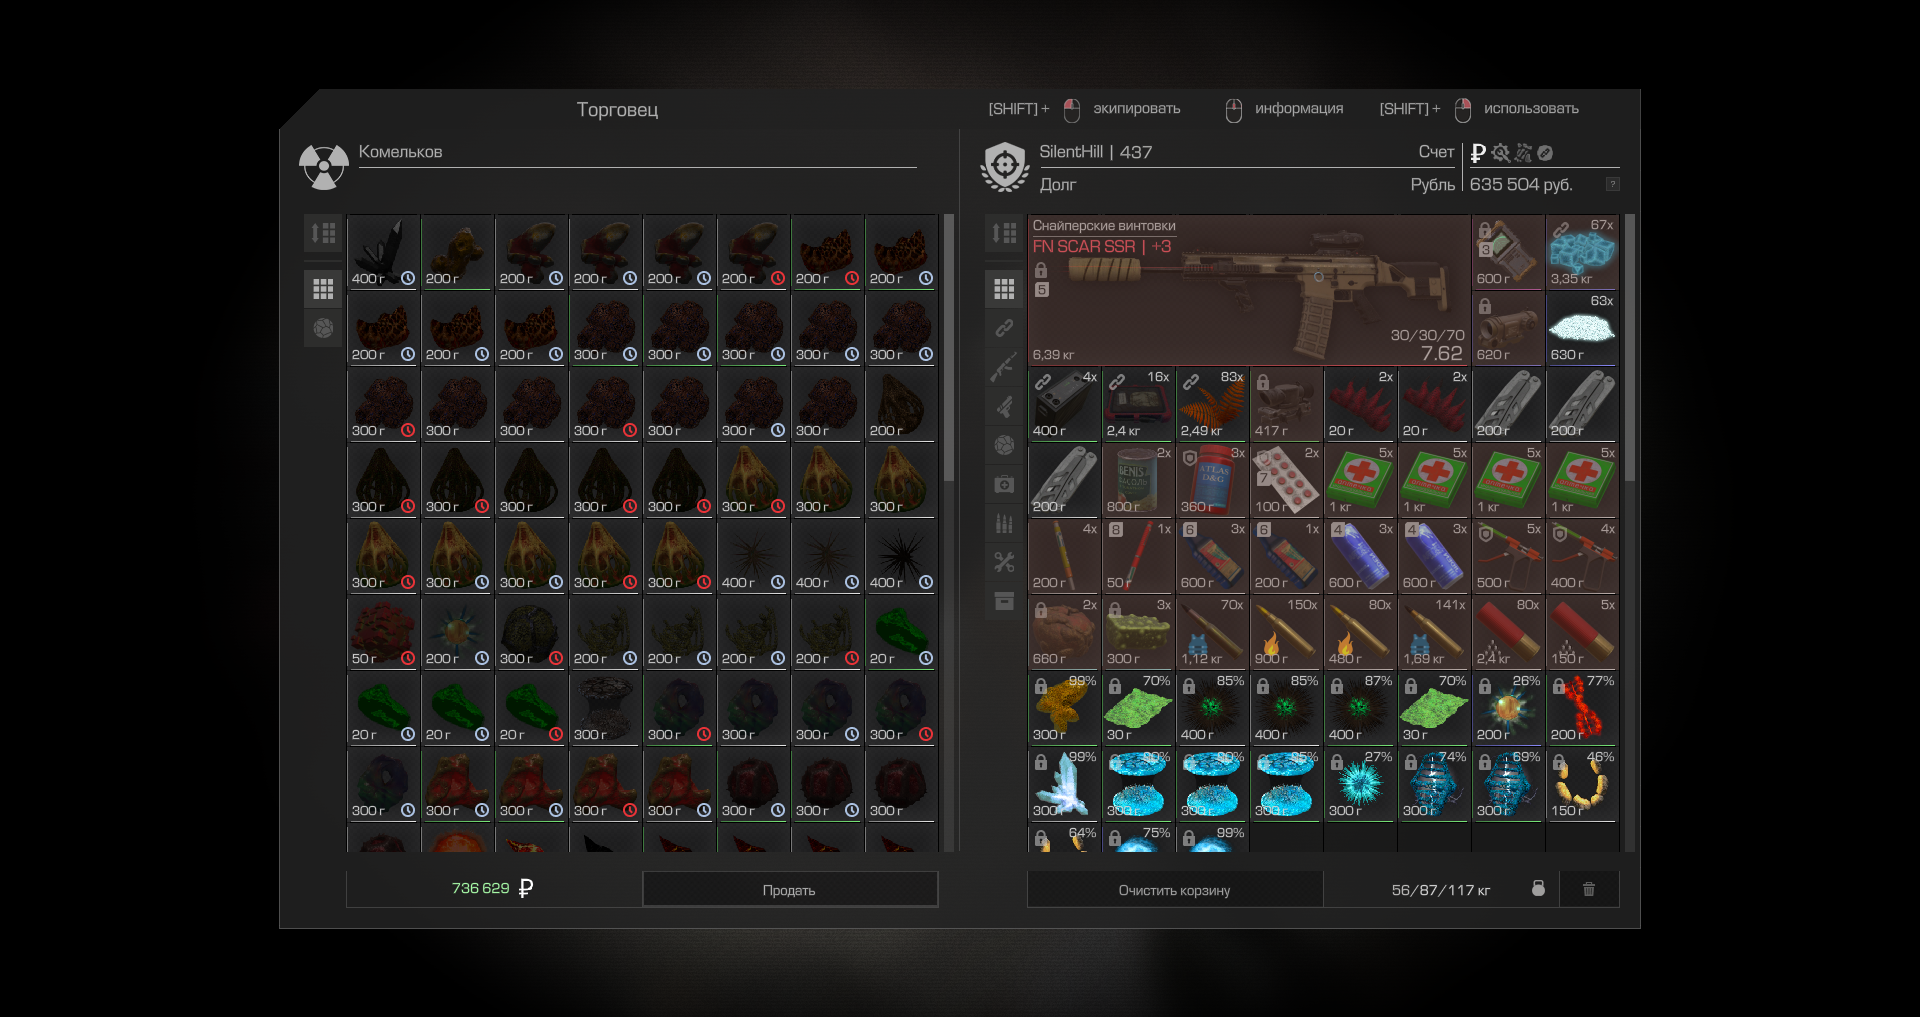Select the 360 г Atlas can
This screenshot has width=1920, height=1017.
coord(1212,480)
